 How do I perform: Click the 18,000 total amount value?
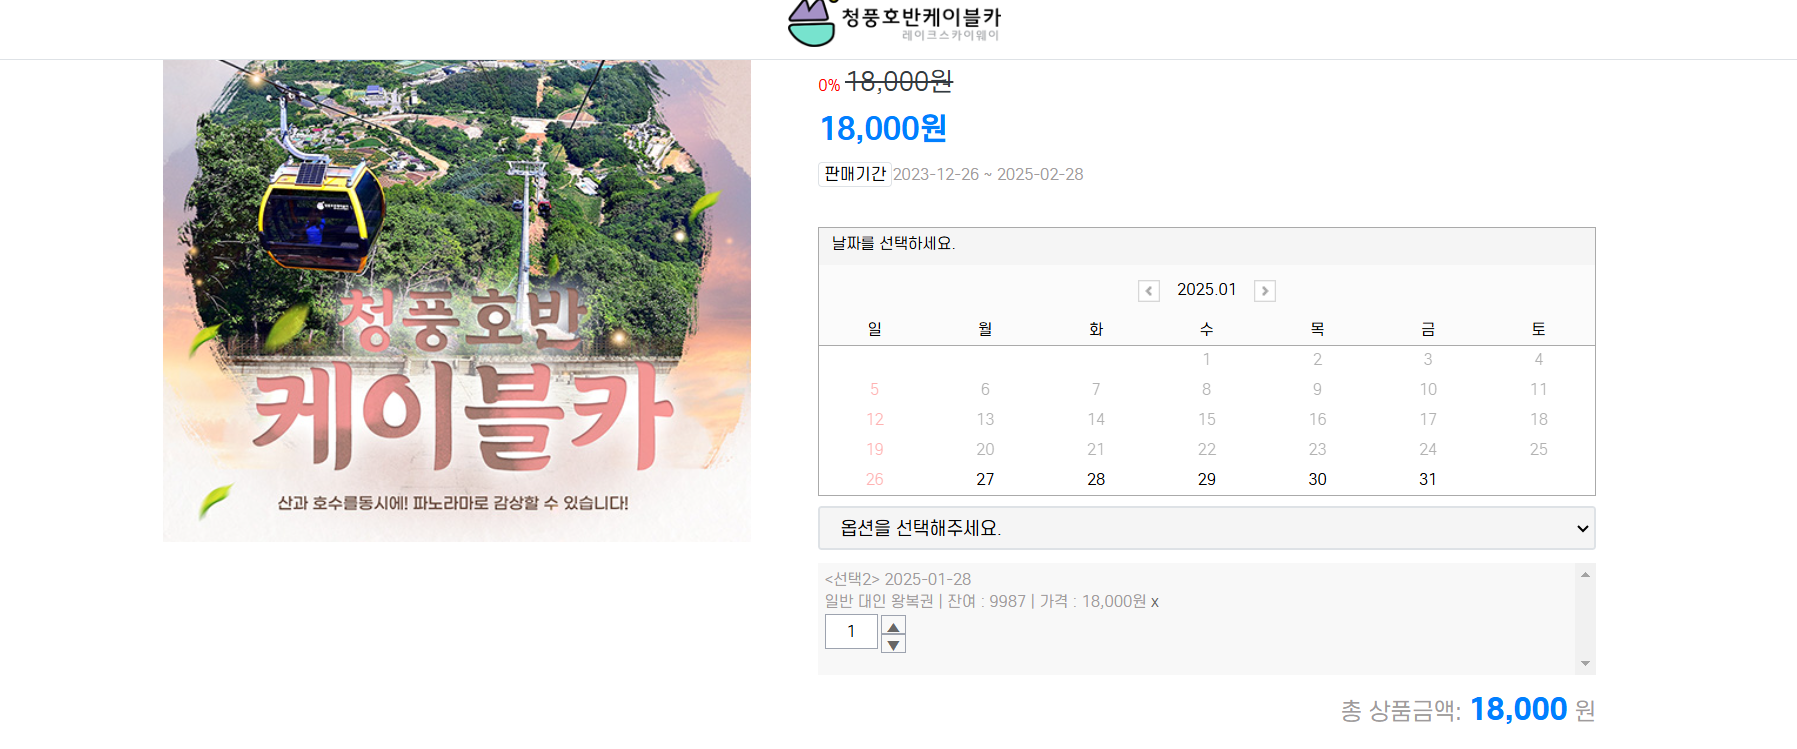pyautogui.click(x=1519, y=709)
